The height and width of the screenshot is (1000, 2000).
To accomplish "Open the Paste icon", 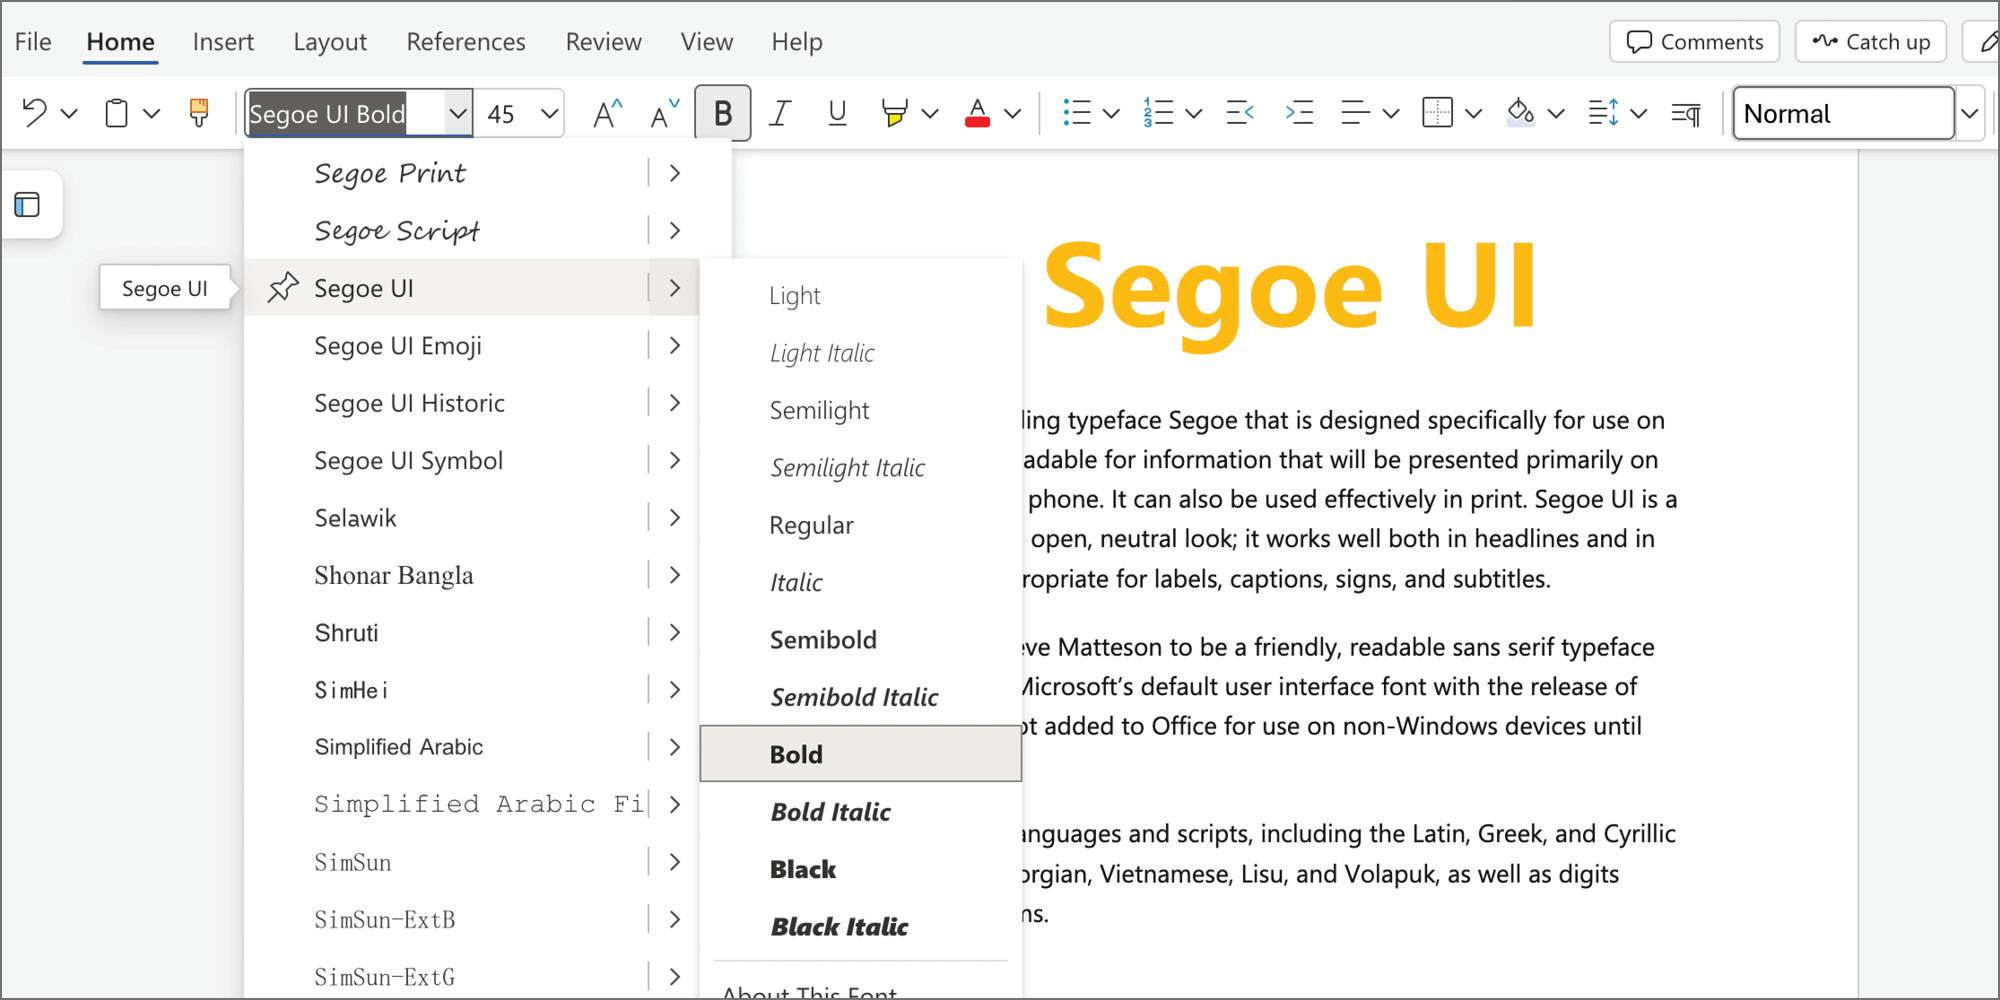I will point(116,112).
